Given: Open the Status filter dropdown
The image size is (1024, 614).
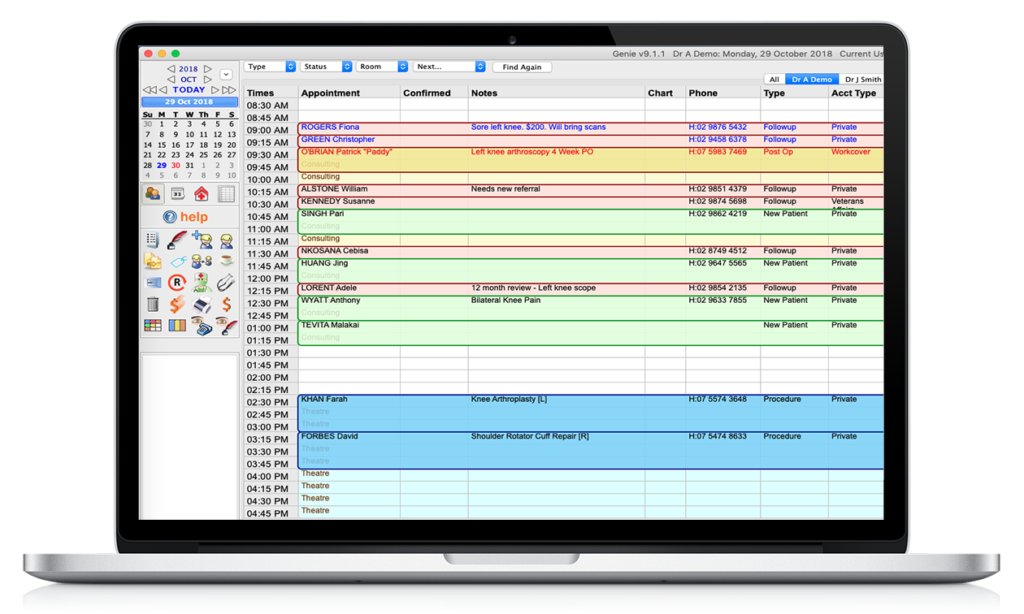Looking at the screenshot, I should pyautogui.click(x=327, y=67).
